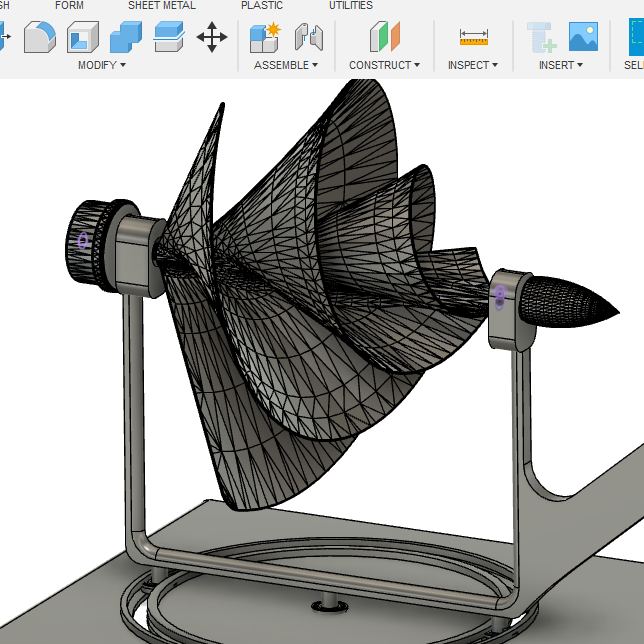The image size is (644, 644).
Task: Click the Measure ruler icon
Action: [474, 37]
